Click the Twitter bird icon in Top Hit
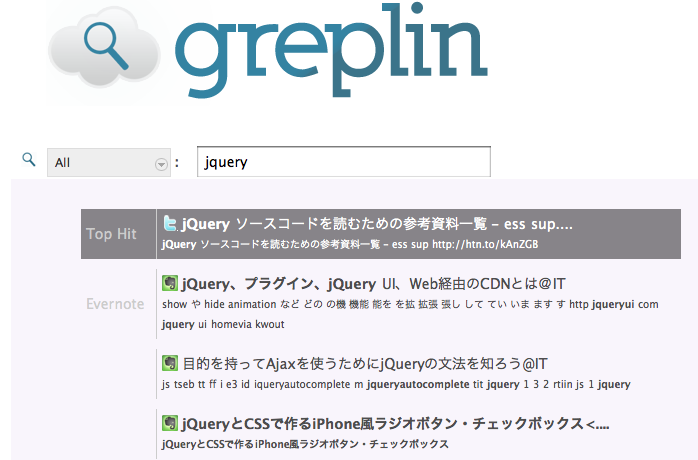Viewport: 698px width, 460px height. [170, 223]
